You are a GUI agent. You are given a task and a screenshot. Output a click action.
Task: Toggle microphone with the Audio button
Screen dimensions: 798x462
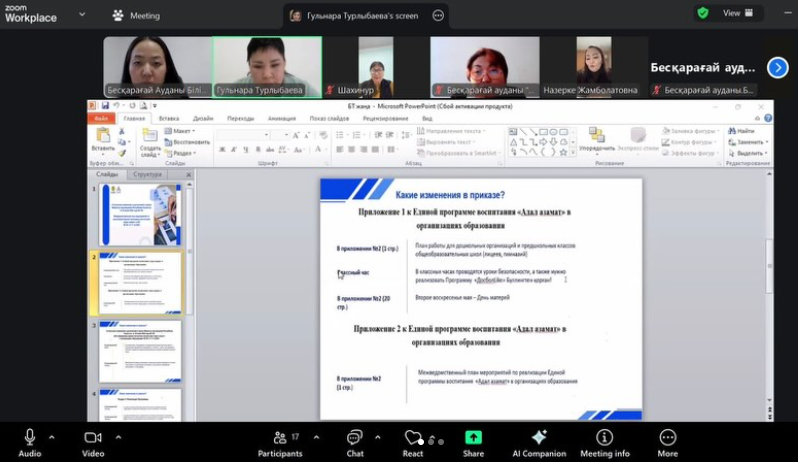(x=30, y=438)
